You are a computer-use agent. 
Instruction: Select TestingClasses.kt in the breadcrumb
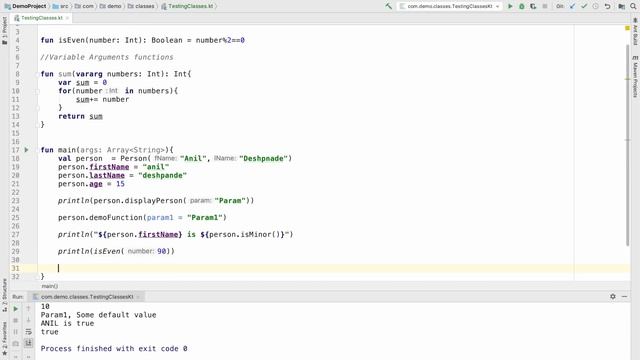(x=187, y=6)
